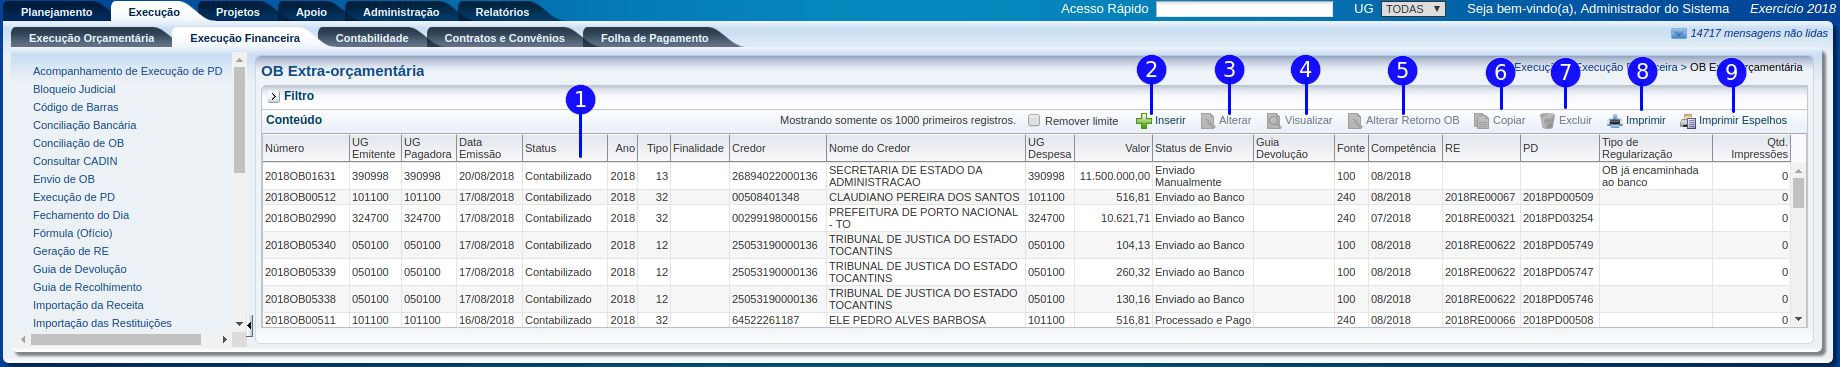
Task: Click the sidebar horizontal scrollbar
Action: point(124,340)
